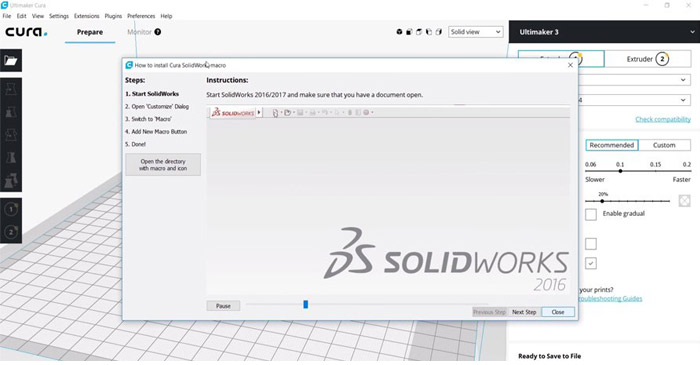Click the Next Step button
Screen dimensions: 700x365
point(524,312)
